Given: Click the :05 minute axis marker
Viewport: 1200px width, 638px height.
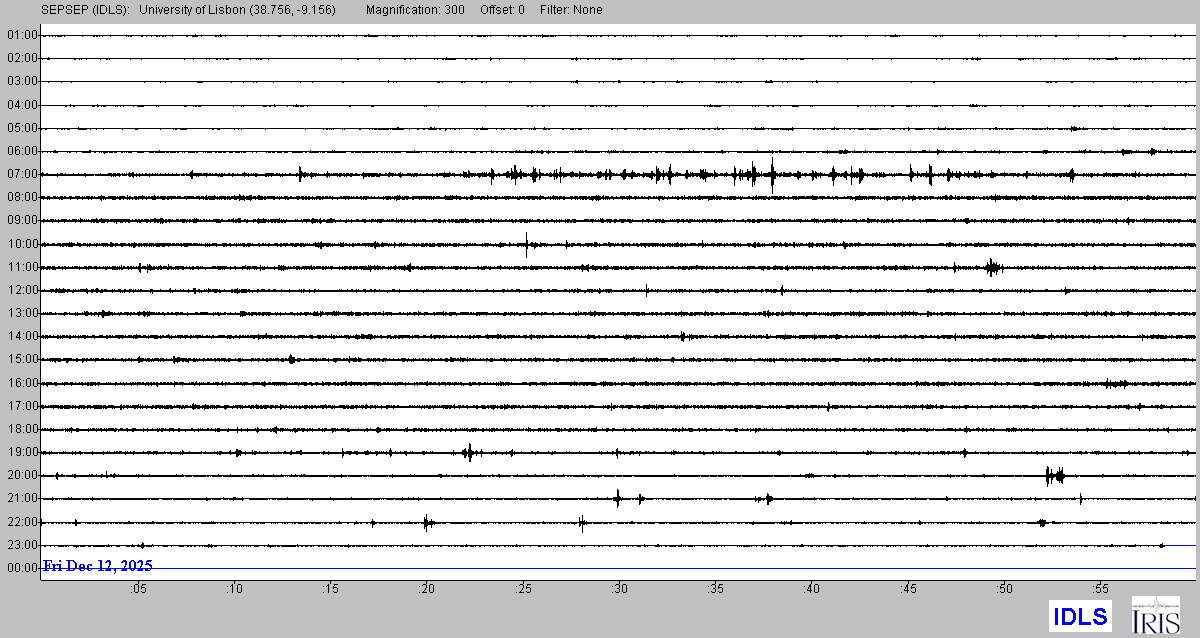Looking at the screenshot, I should pyautogui.click(x=138, y=589).
